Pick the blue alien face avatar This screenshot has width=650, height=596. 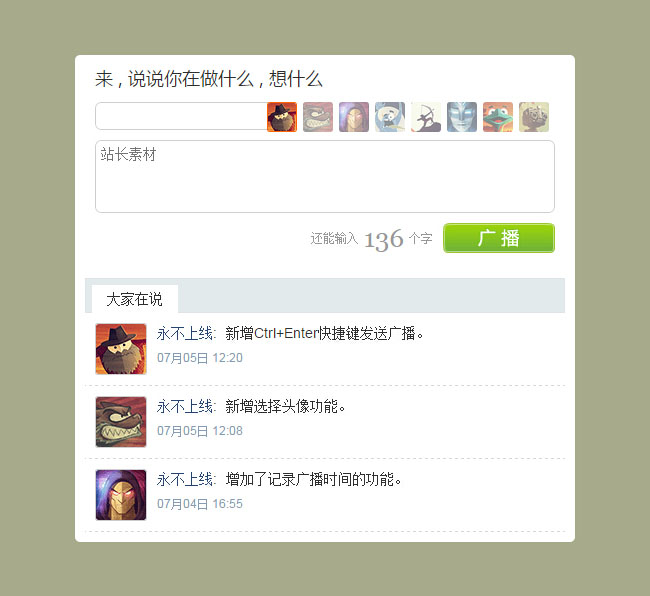pyautogui.click(x=462, y=117)
